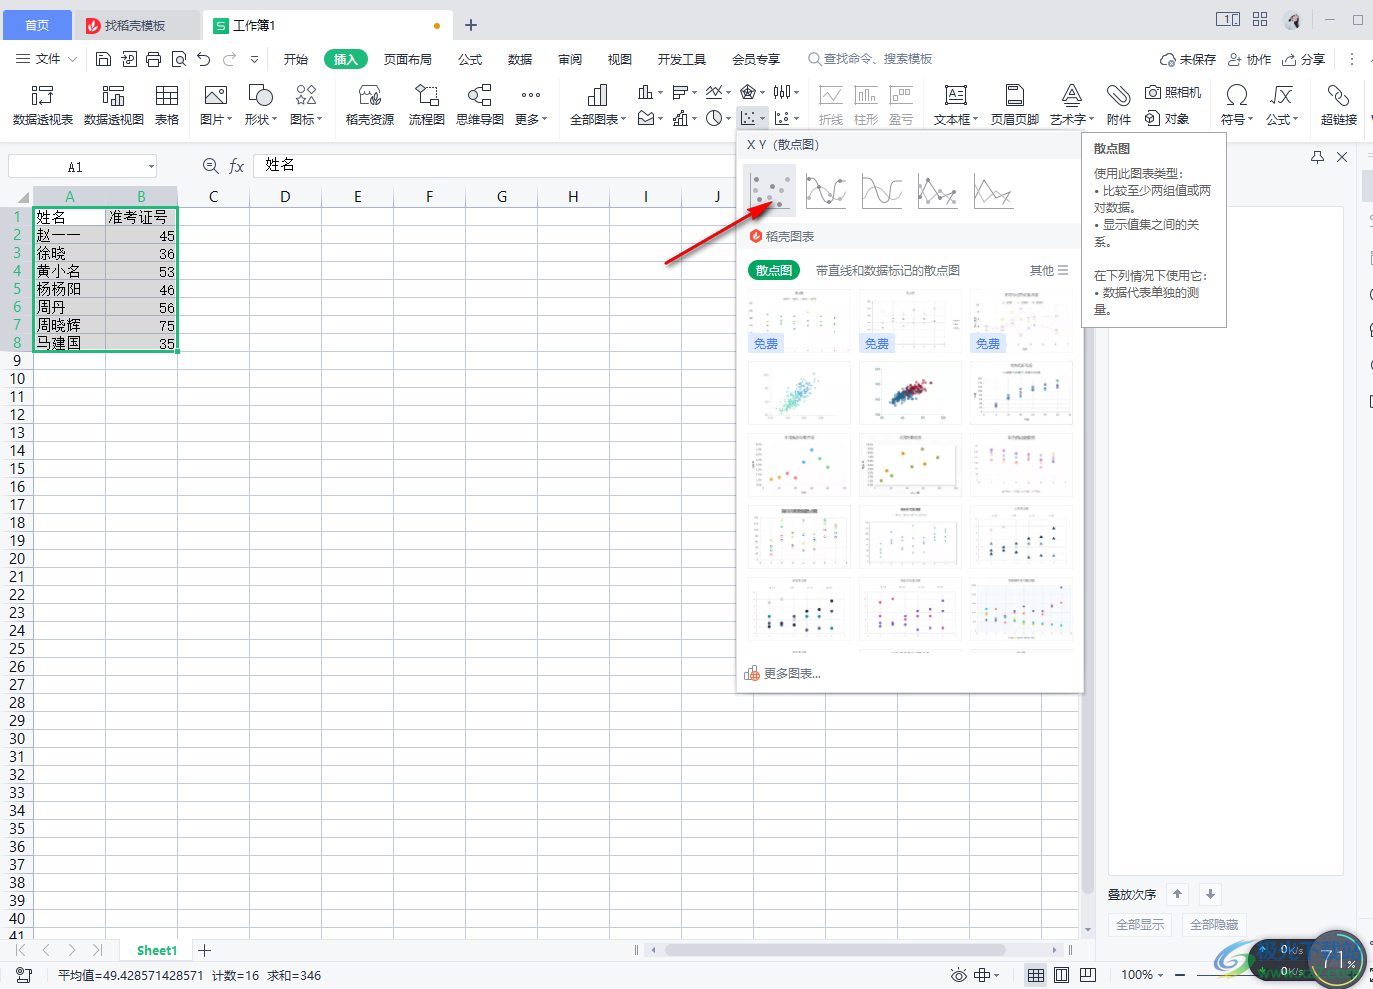Insert a win/loss sparkline (盈亏)
Image resolution: width=1373 pixels, height=989 pixels.
click(x=901, y=105)
